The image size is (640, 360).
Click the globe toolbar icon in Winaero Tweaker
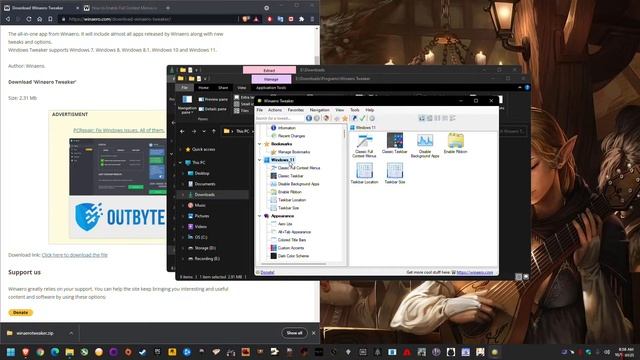tap(326, 118)
